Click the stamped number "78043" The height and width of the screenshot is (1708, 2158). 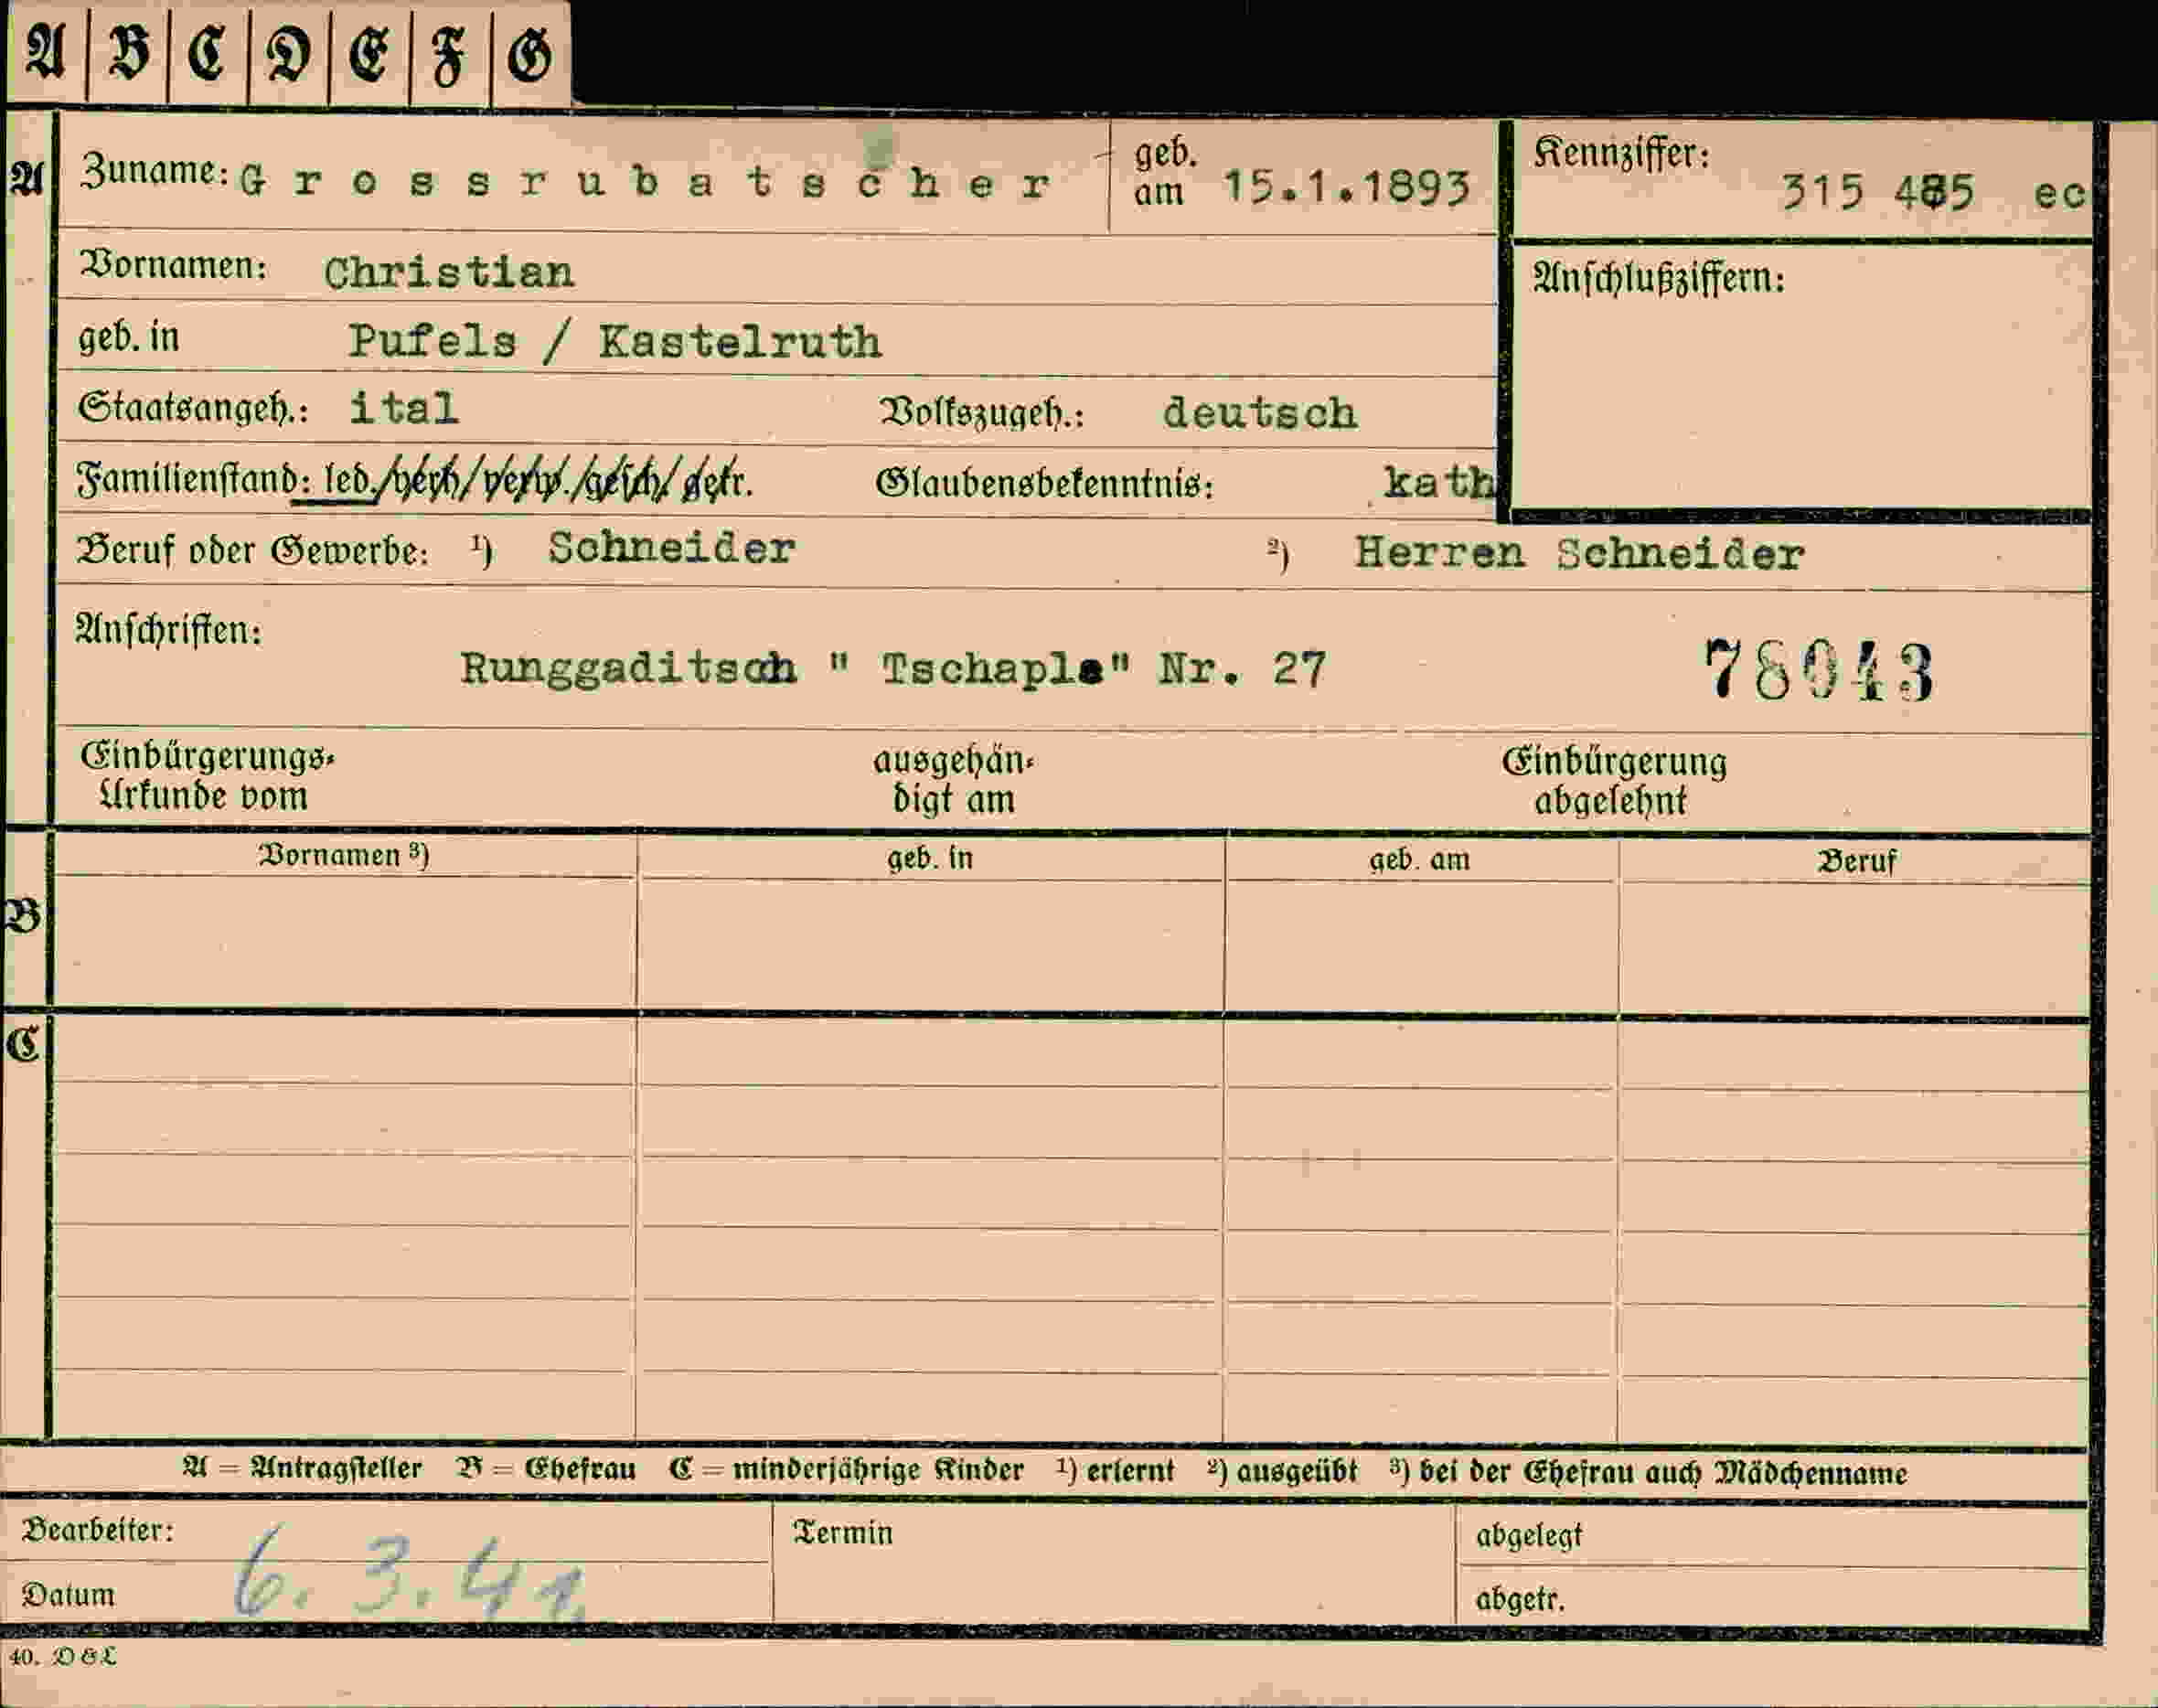click(x=1819, y=670)
